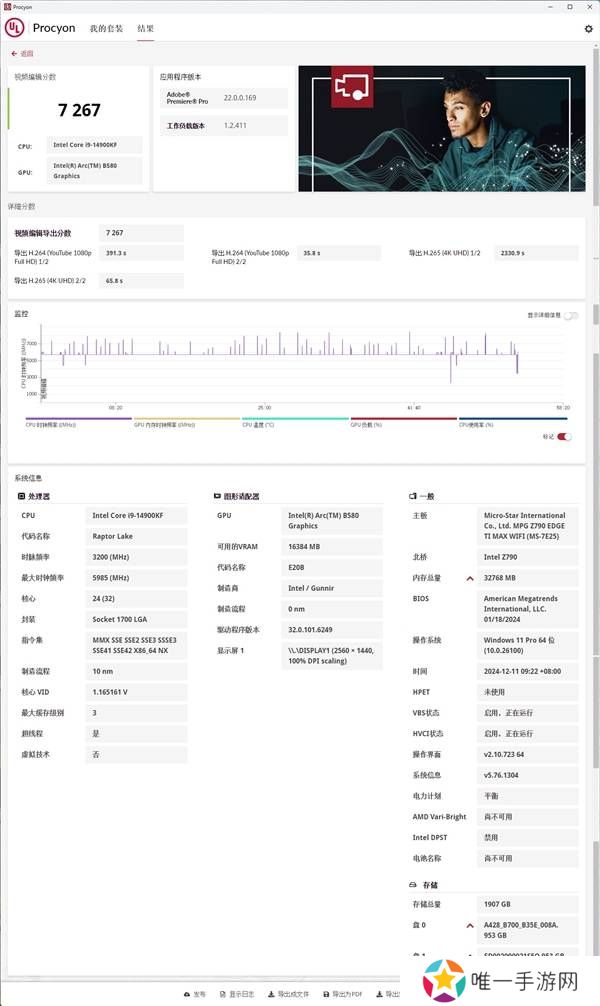Click H.265 2/2 export time 65.8 s
The height and width of the screenshot is (1006, 600).
pyautogui.click(x=141, y=281)
